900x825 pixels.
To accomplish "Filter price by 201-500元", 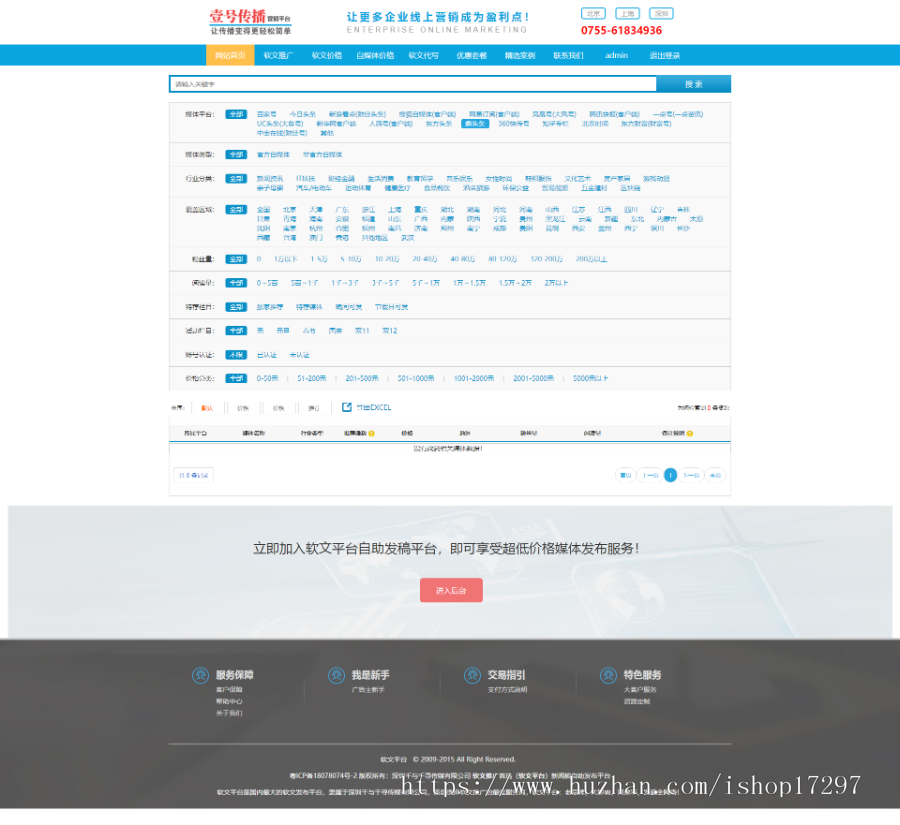I will (x=362, y=378).
